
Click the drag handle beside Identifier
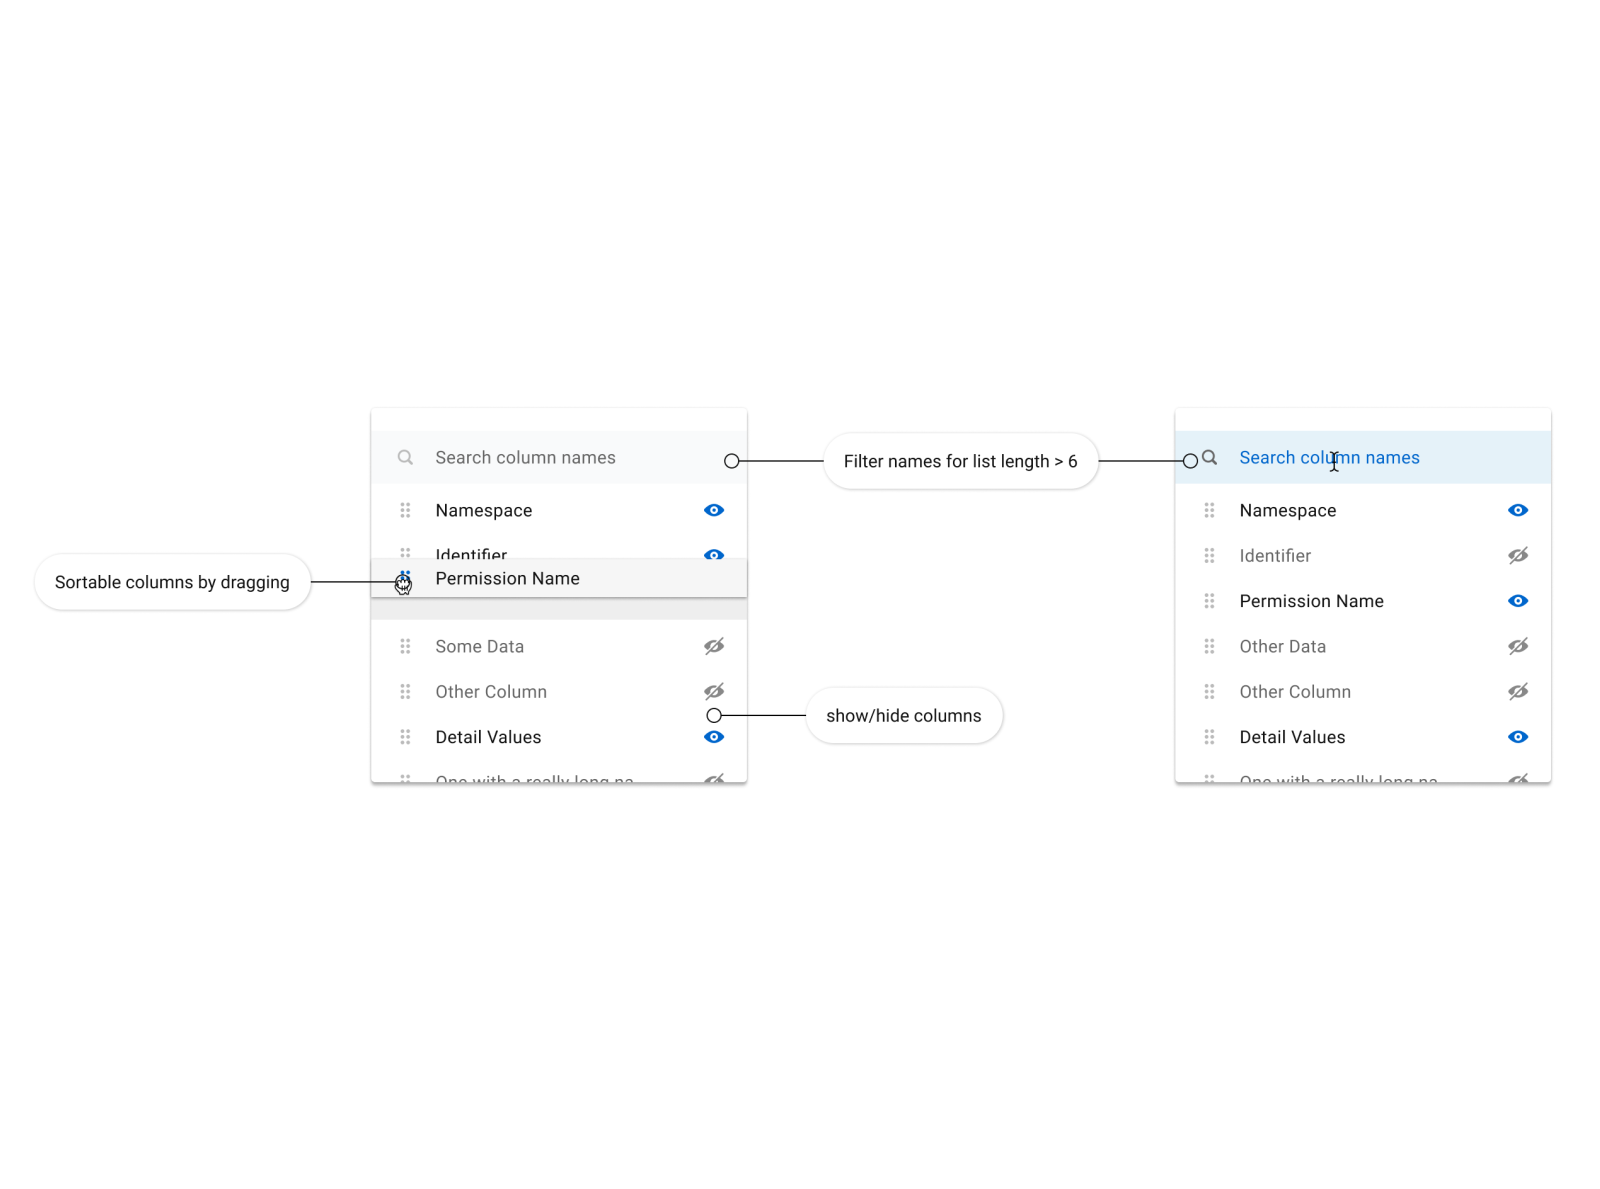[405, 555]
